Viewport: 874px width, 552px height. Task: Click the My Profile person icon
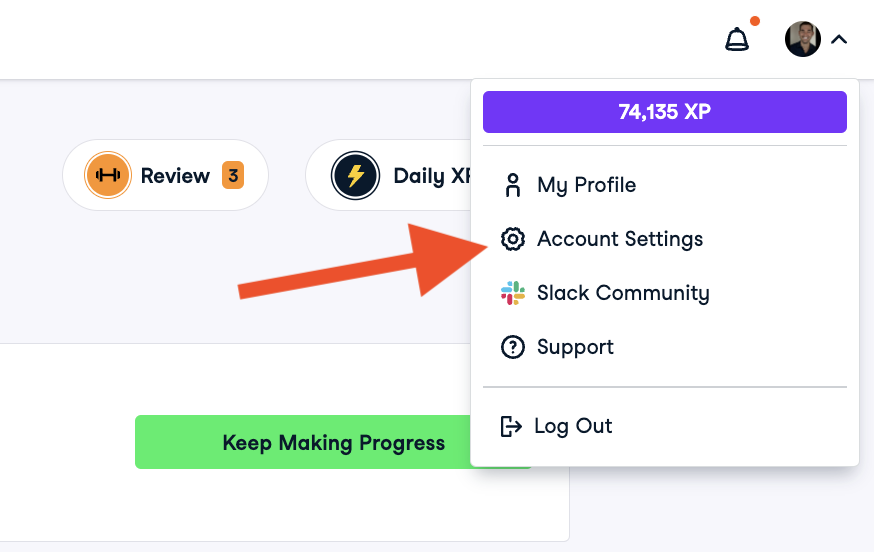513,185
